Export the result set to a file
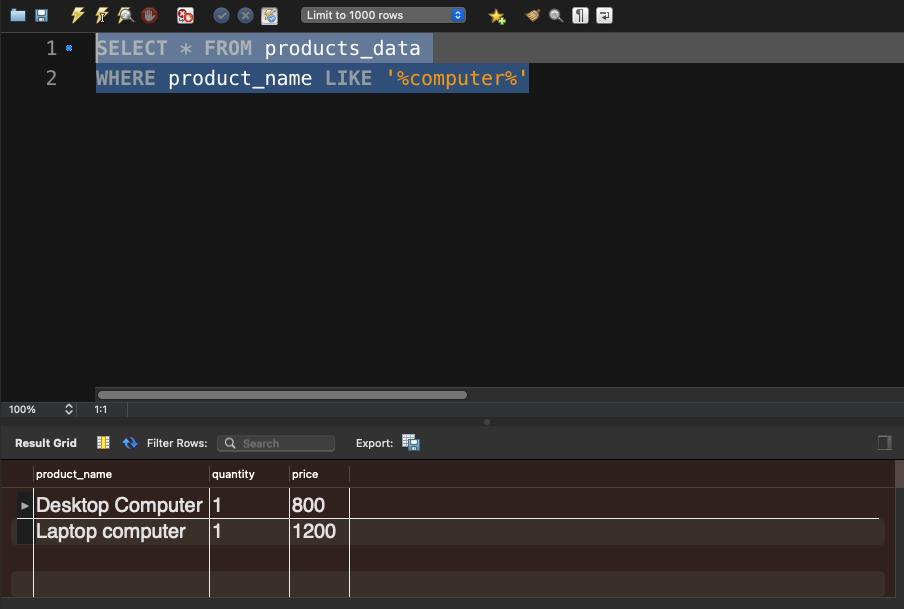This screenshot has width=904, height=609. 410,443
